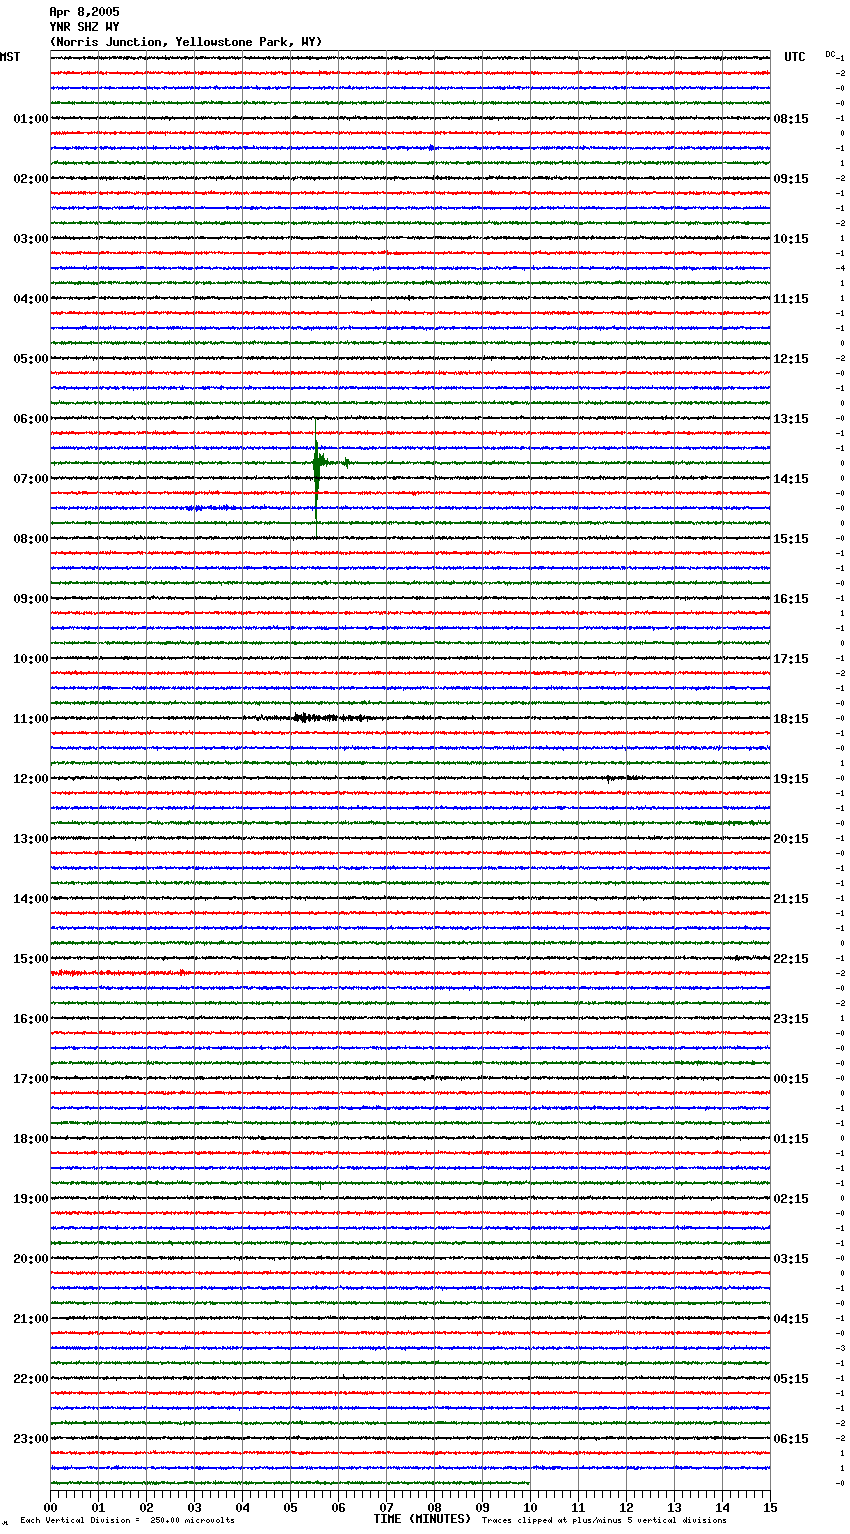Click the '03' minute tick label
Viewport: 850px width, 1534px height.
(194, 1508)
